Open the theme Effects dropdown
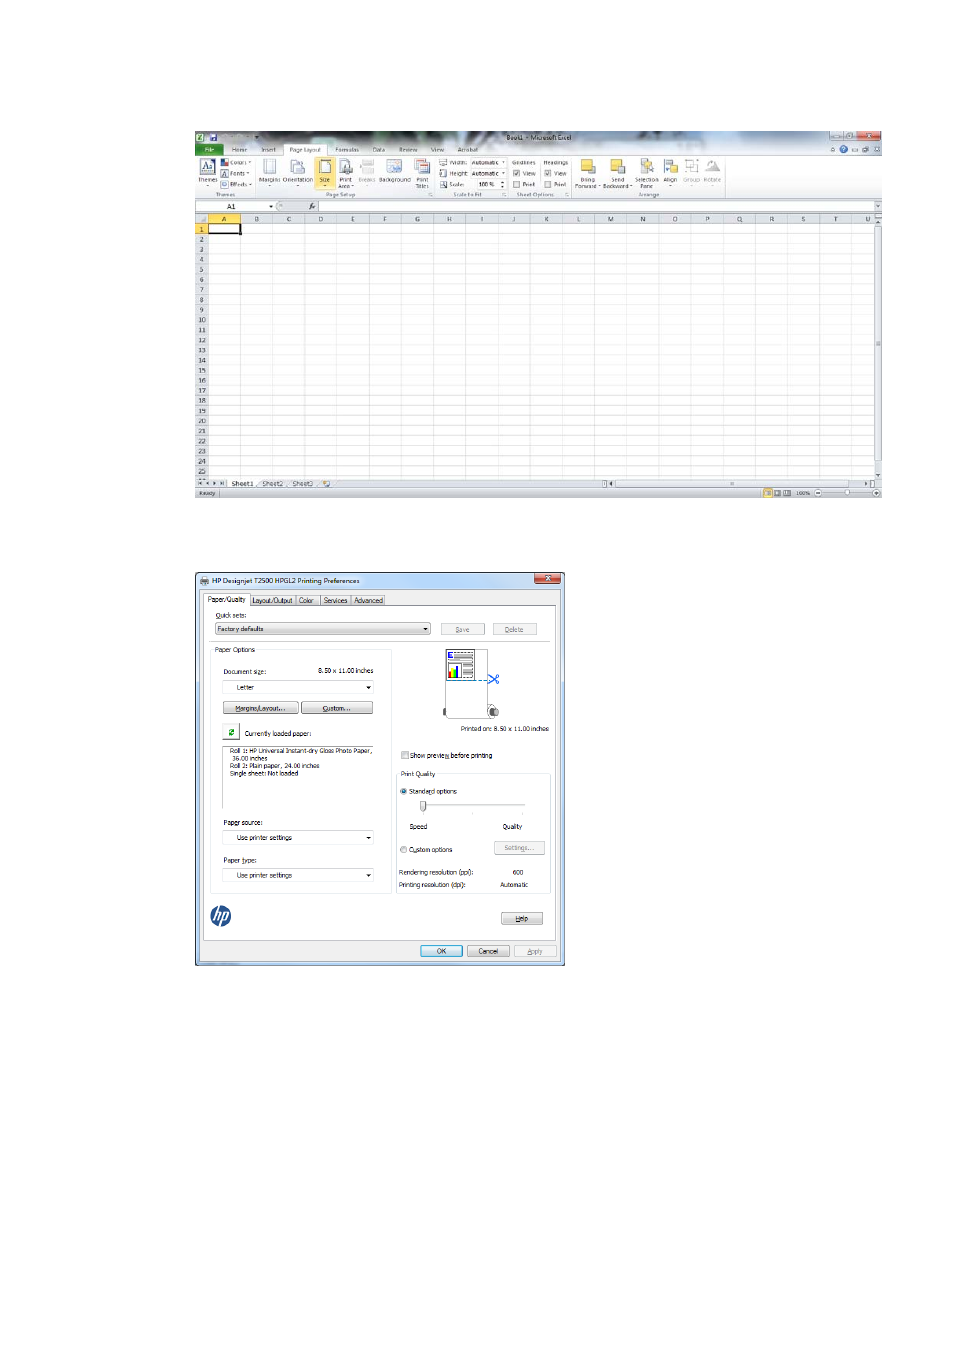The image size is (954, 1350). point(237,184)
